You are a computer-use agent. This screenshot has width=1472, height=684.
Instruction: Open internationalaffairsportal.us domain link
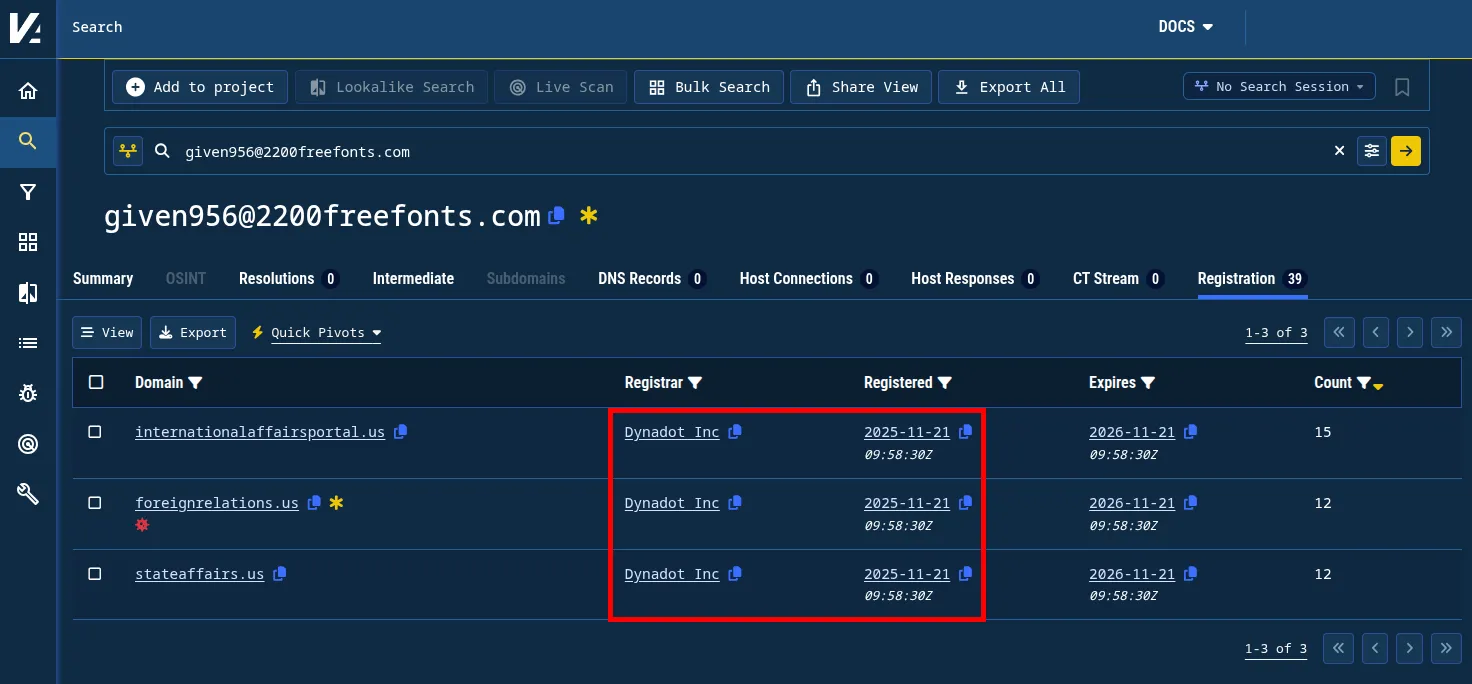260,432
